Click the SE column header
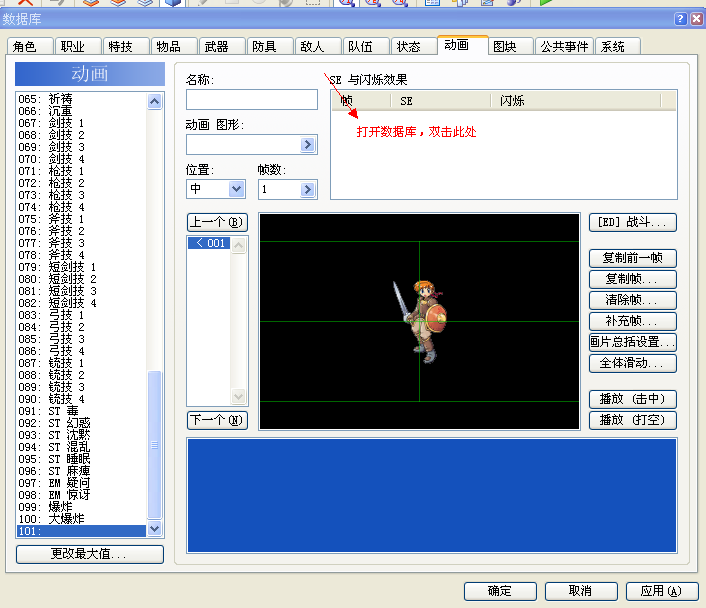This screenshot has width=706, height=608. (440, 101)
